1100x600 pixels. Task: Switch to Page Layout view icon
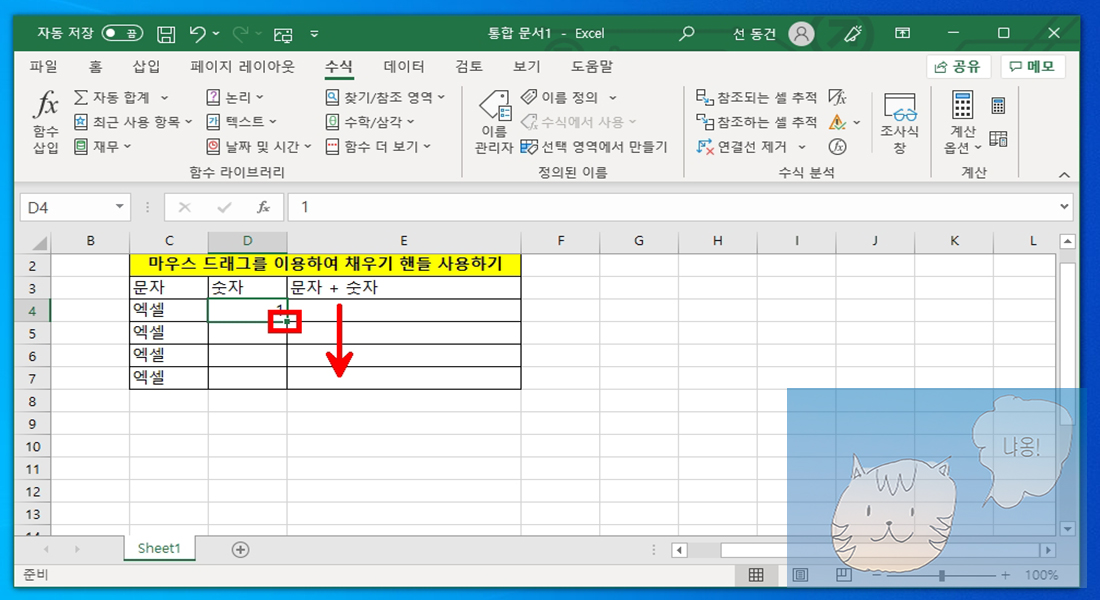pyautogui.click(x=800, y=575)
